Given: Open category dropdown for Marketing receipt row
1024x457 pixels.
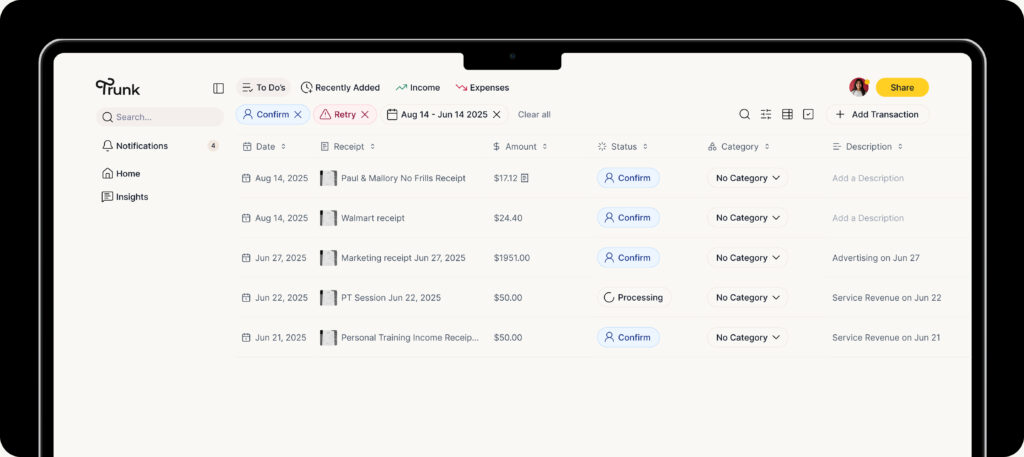Looking at the screenshot, I should (747, 258).
